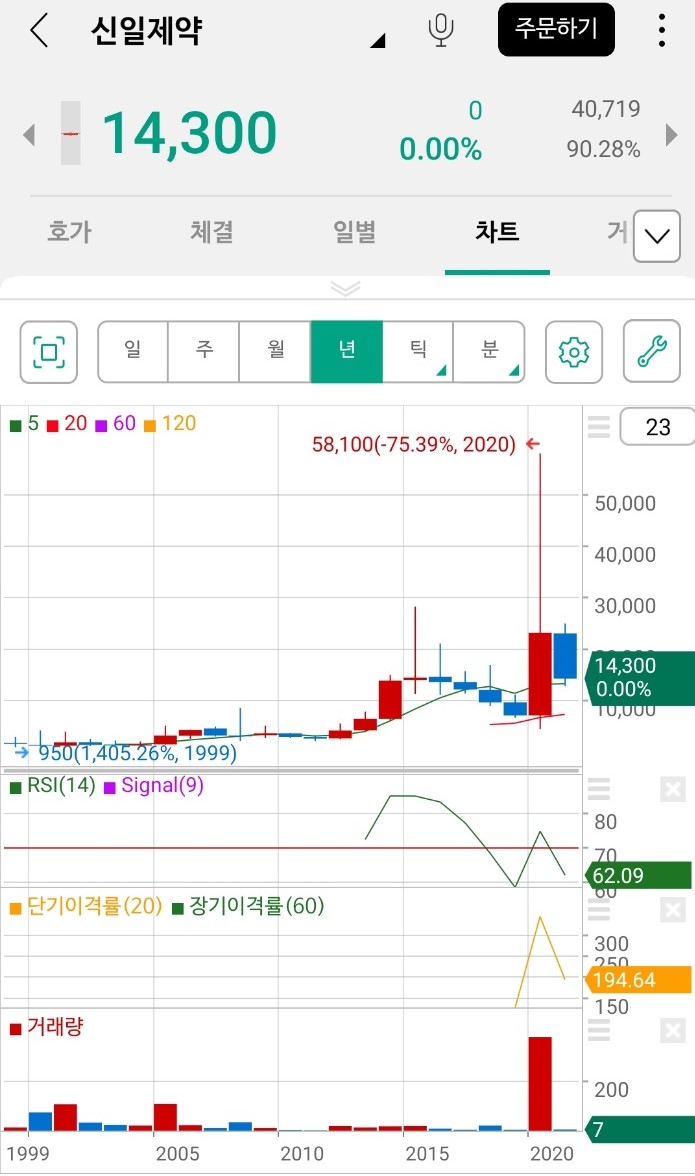This screenshot has width=695, height=1176.
Task: Expand the tab list dropdown chevron
Action: 657,236
